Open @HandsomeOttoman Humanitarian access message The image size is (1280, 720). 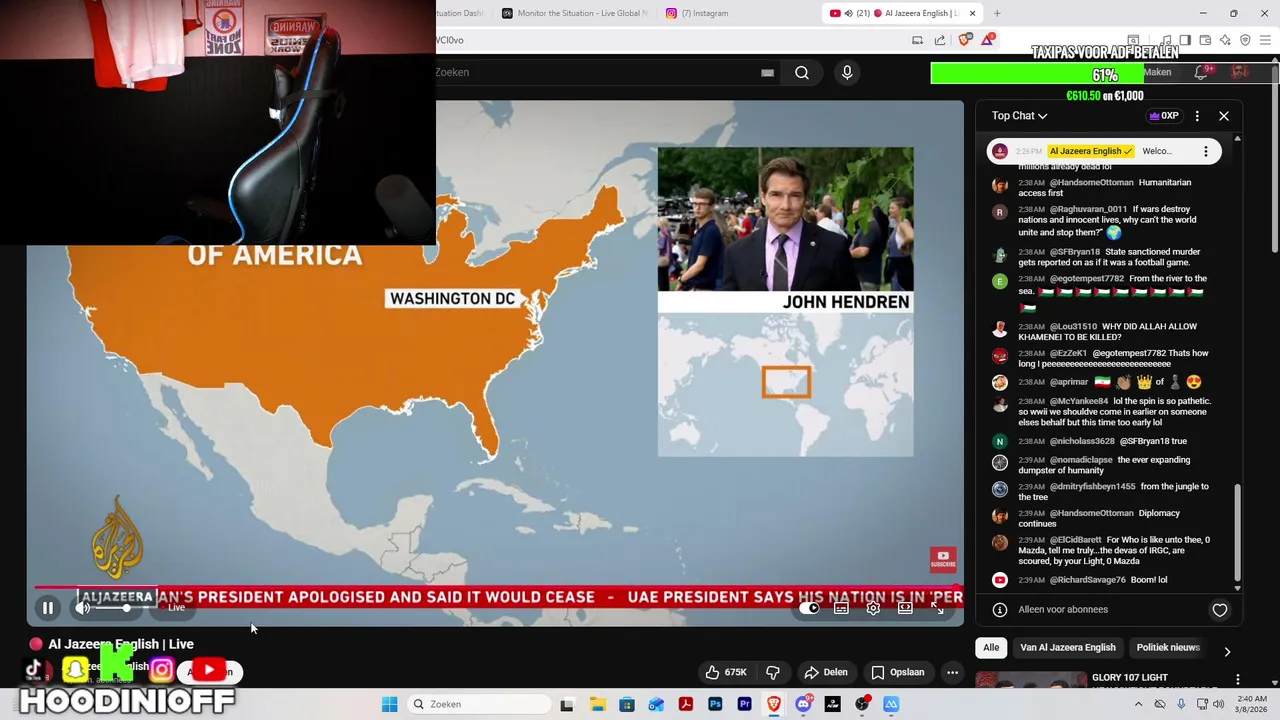click(1104, 189)
